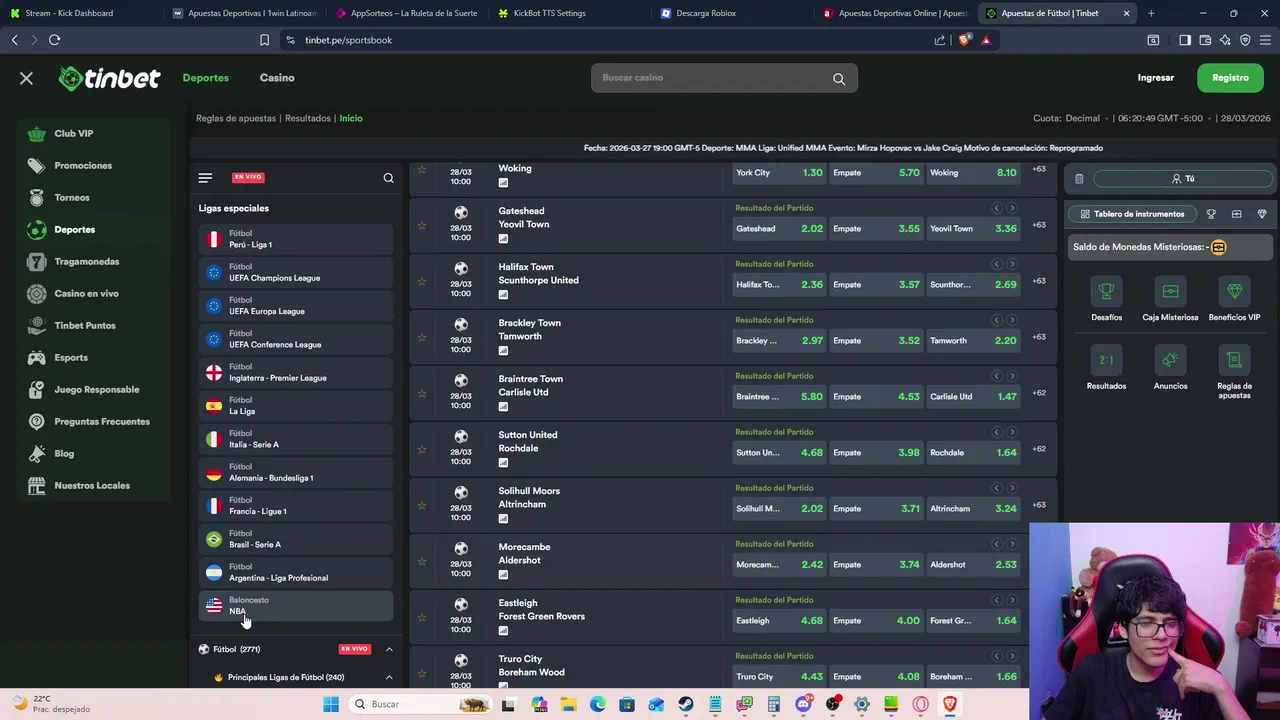1280x720 pixels.
Task: Open the sportsbook hamburger menu icon
Action: pyautogui.click(x=205, y=178)
